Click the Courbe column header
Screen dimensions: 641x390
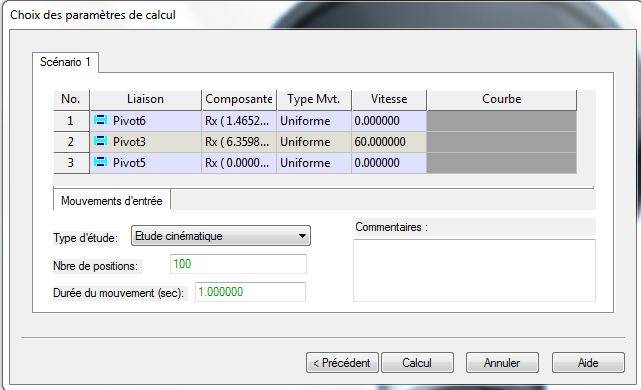[x=502, y=99]
